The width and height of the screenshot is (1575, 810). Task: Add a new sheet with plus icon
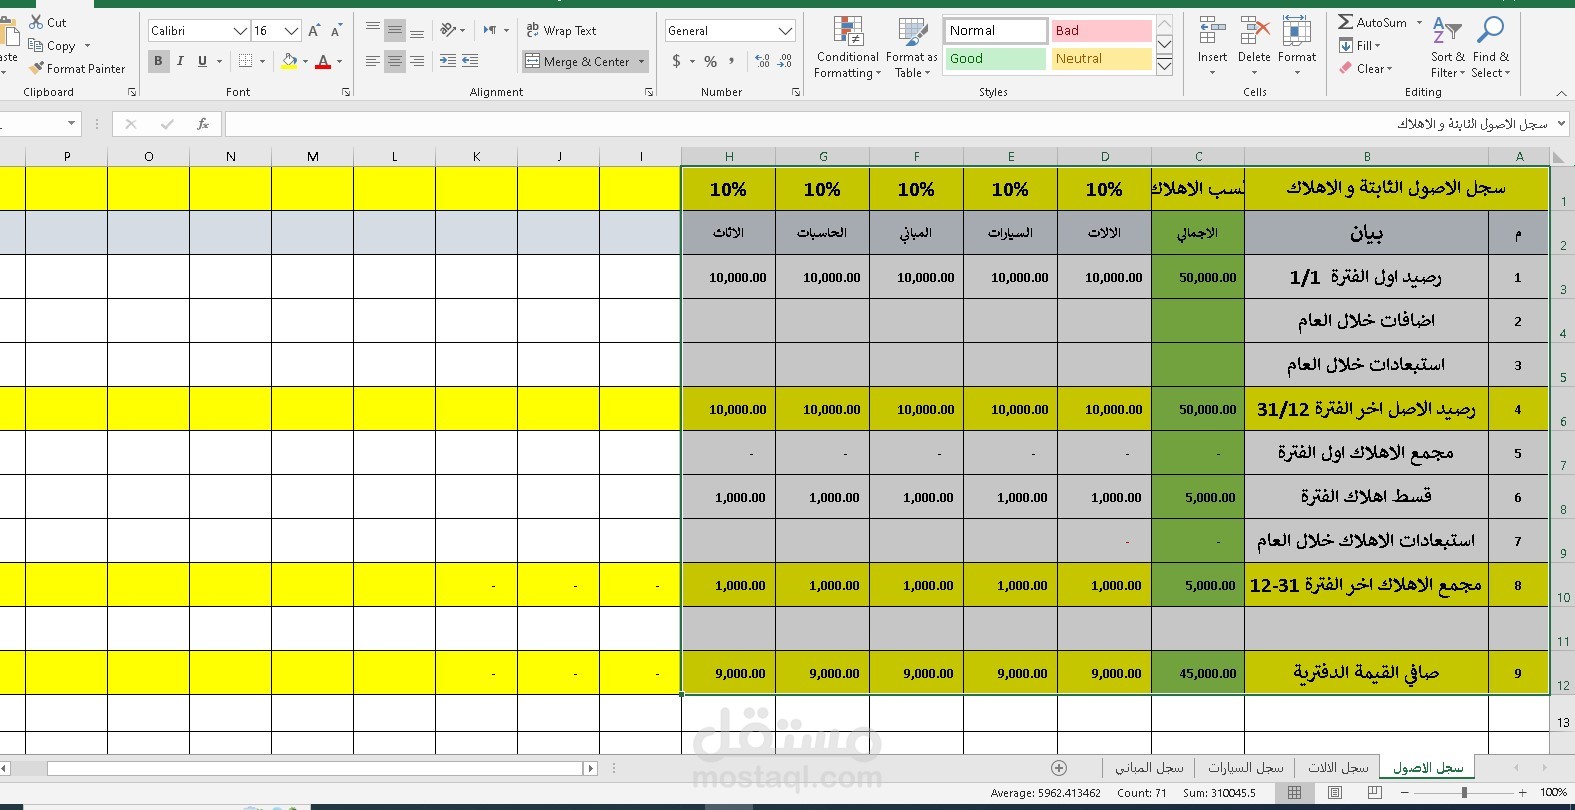pos(1059,768)
